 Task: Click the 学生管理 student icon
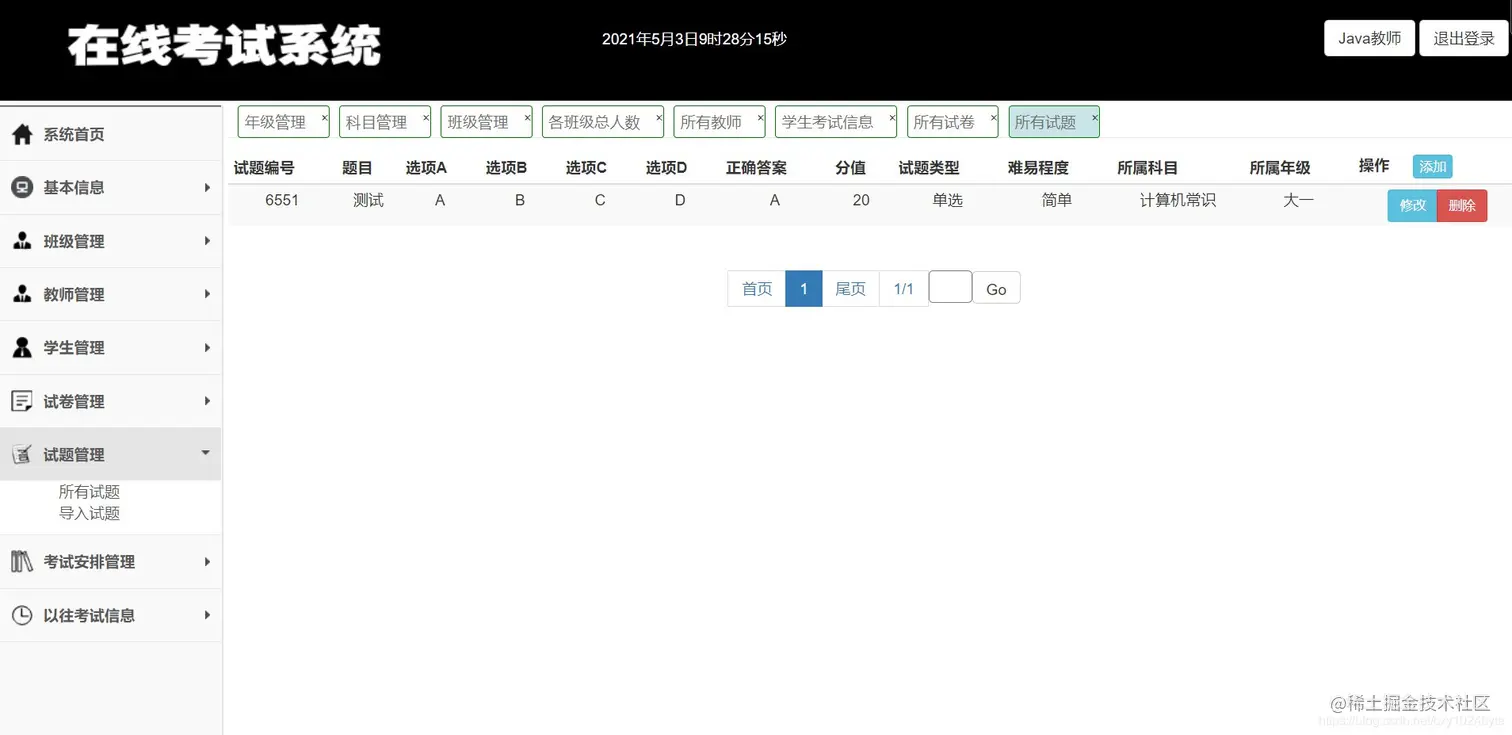[x=23, y=347]
